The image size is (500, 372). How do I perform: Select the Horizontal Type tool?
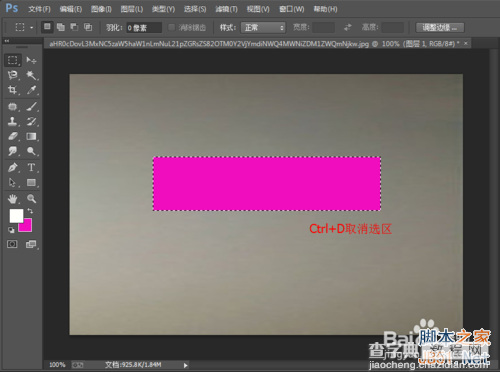31,167
